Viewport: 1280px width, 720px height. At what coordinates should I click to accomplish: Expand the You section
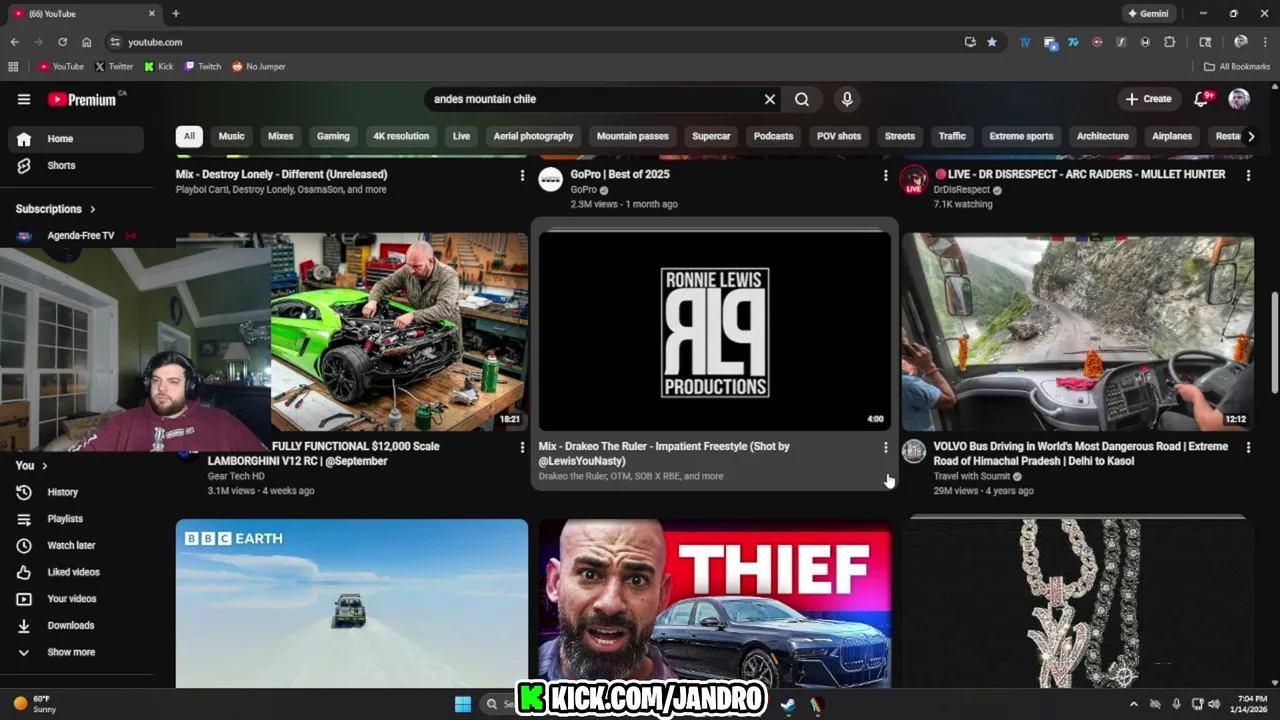[31, 465]
